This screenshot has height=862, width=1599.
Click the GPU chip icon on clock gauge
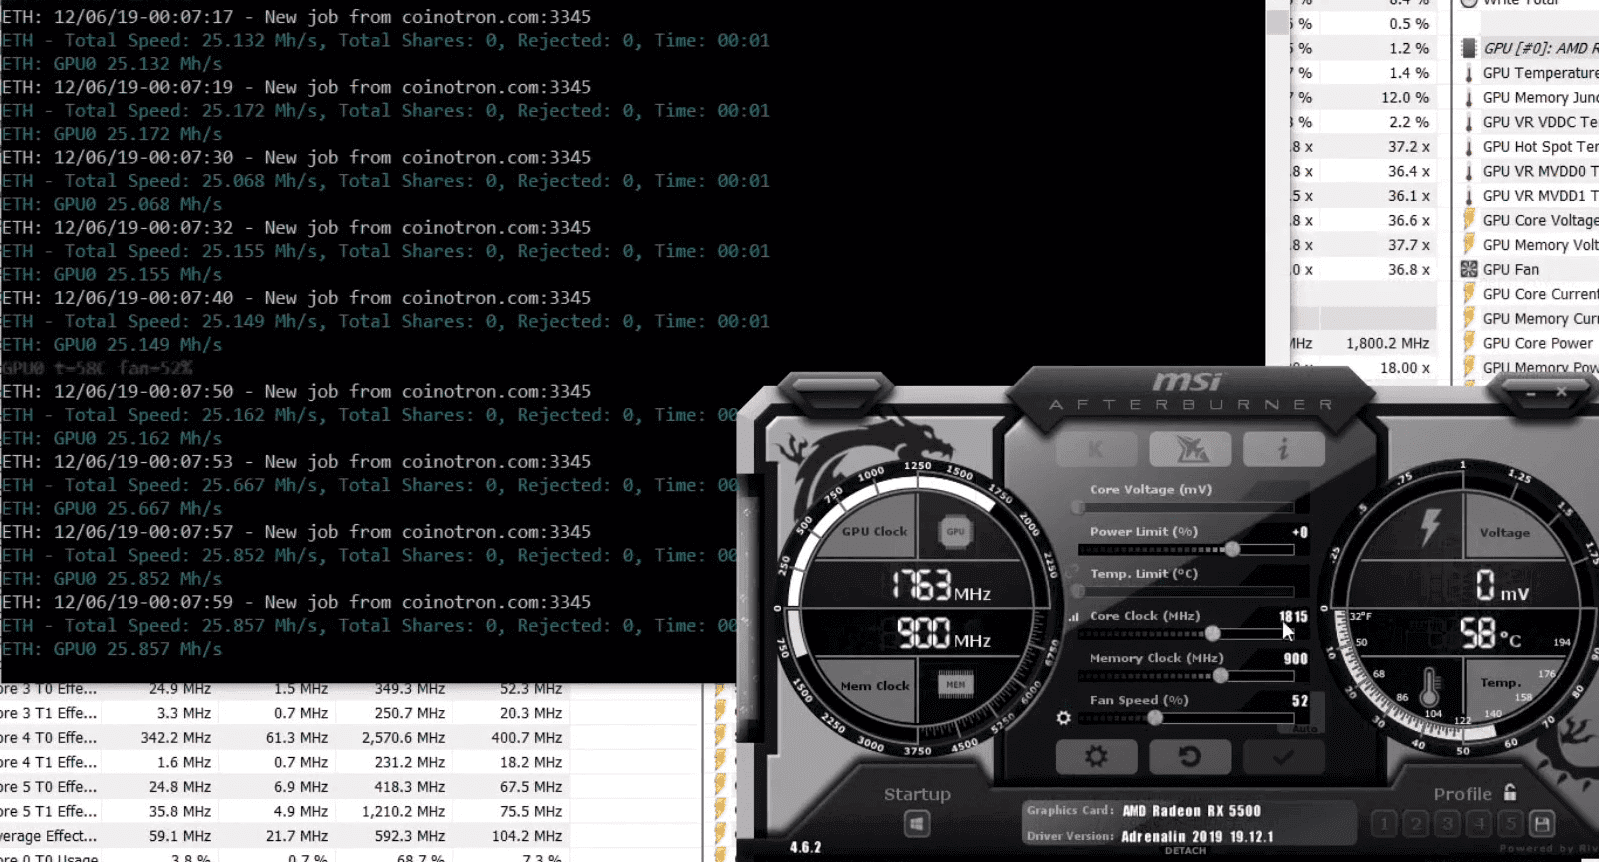point(956,532)
